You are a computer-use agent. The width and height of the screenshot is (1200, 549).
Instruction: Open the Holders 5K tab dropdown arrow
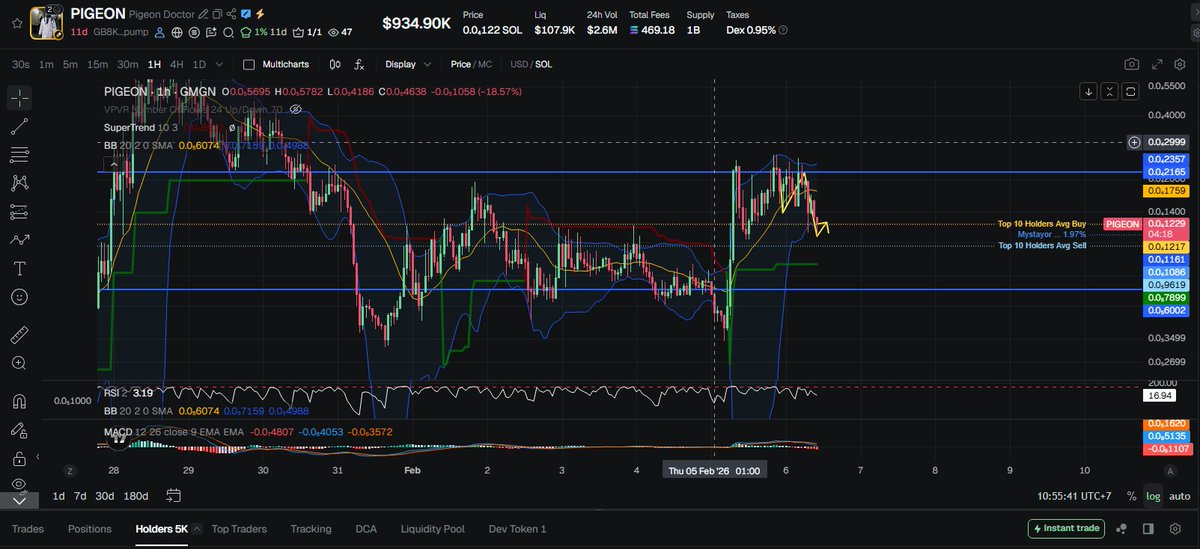[196, 529]
